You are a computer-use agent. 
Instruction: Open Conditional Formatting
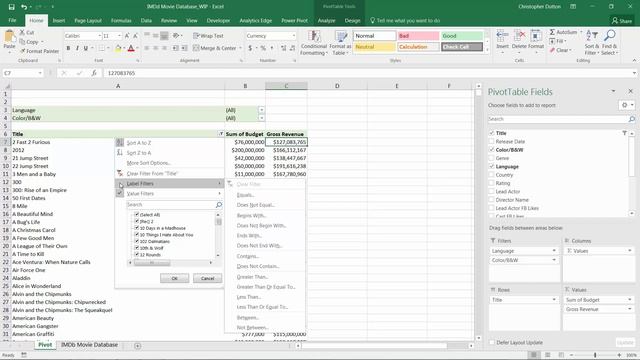313,42
